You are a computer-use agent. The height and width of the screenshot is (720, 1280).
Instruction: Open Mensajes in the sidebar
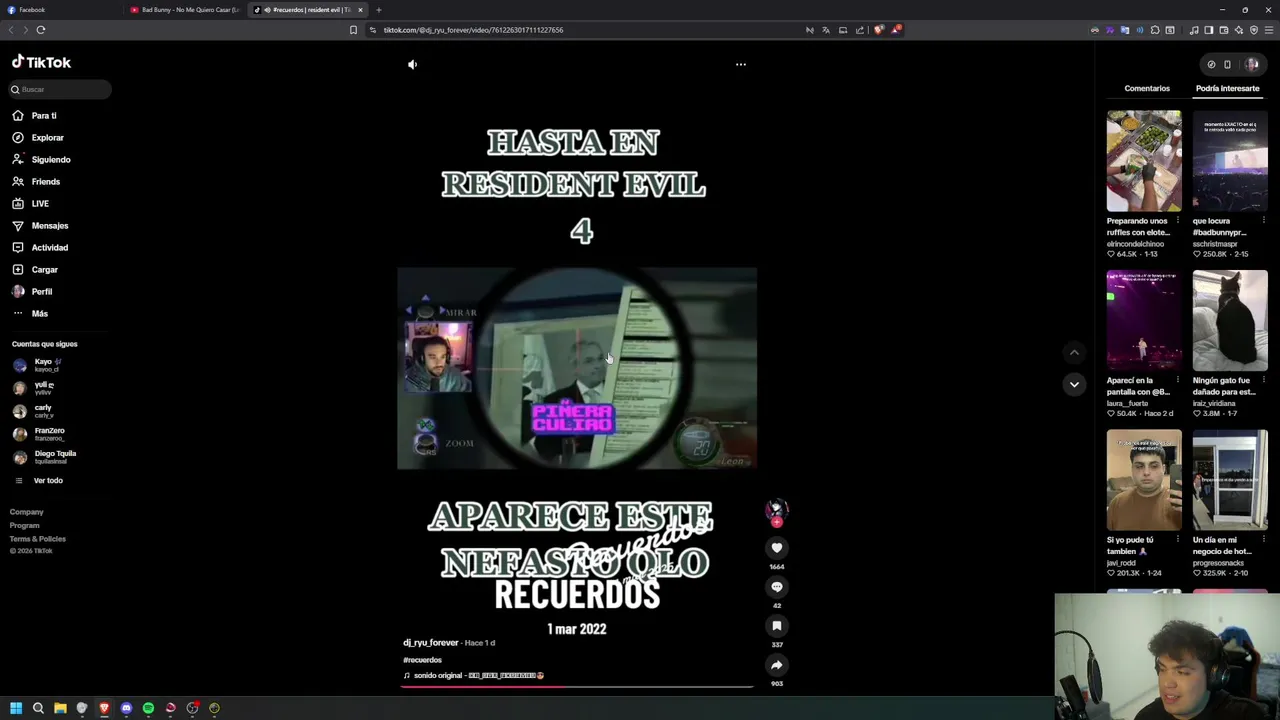(49, 226)
